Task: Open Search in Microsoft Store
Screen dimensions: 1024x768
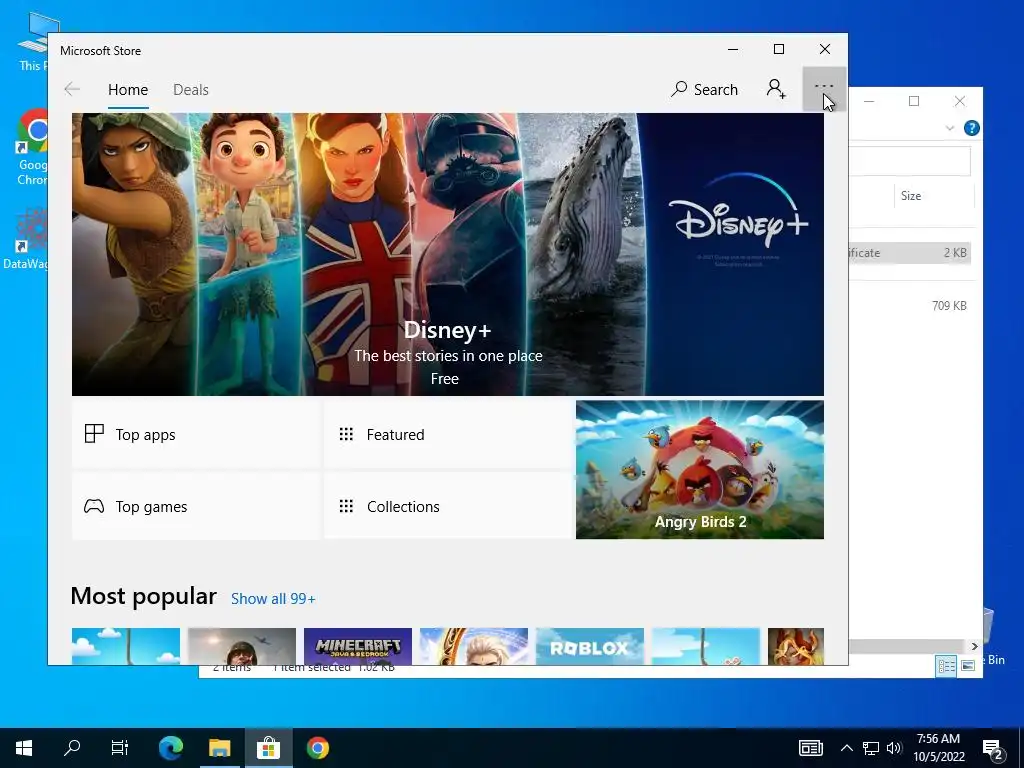Action: [x=705, y=89]
